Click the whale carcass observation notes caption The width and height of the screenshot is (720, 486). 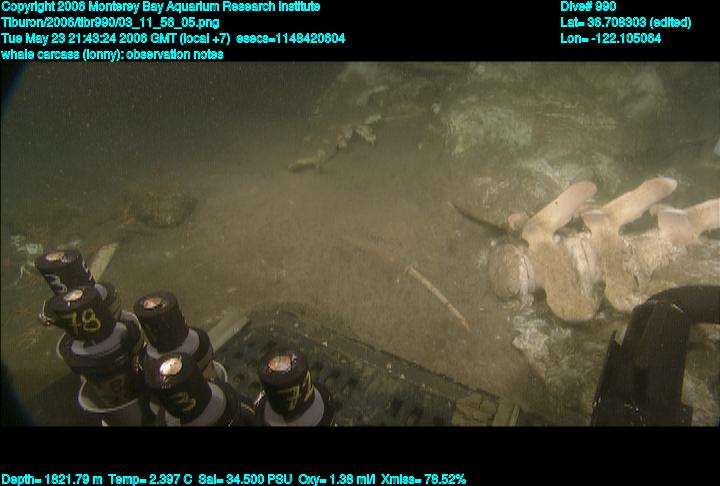[116, 54]
